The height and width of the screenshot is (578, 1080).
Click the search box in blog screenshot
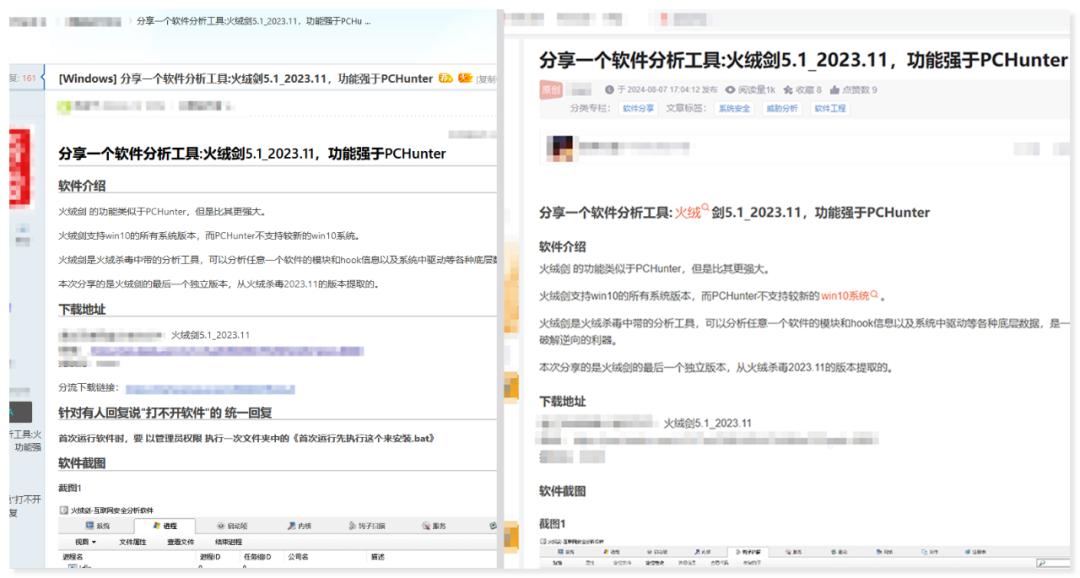[1052, 563]
